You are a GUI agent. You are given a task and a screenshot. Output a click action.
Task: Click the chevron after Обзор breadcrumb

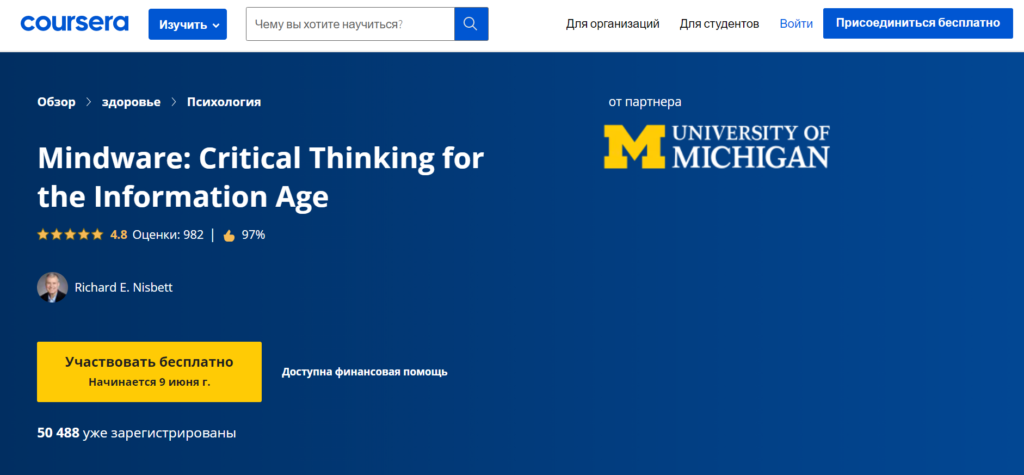click(89, 102)
